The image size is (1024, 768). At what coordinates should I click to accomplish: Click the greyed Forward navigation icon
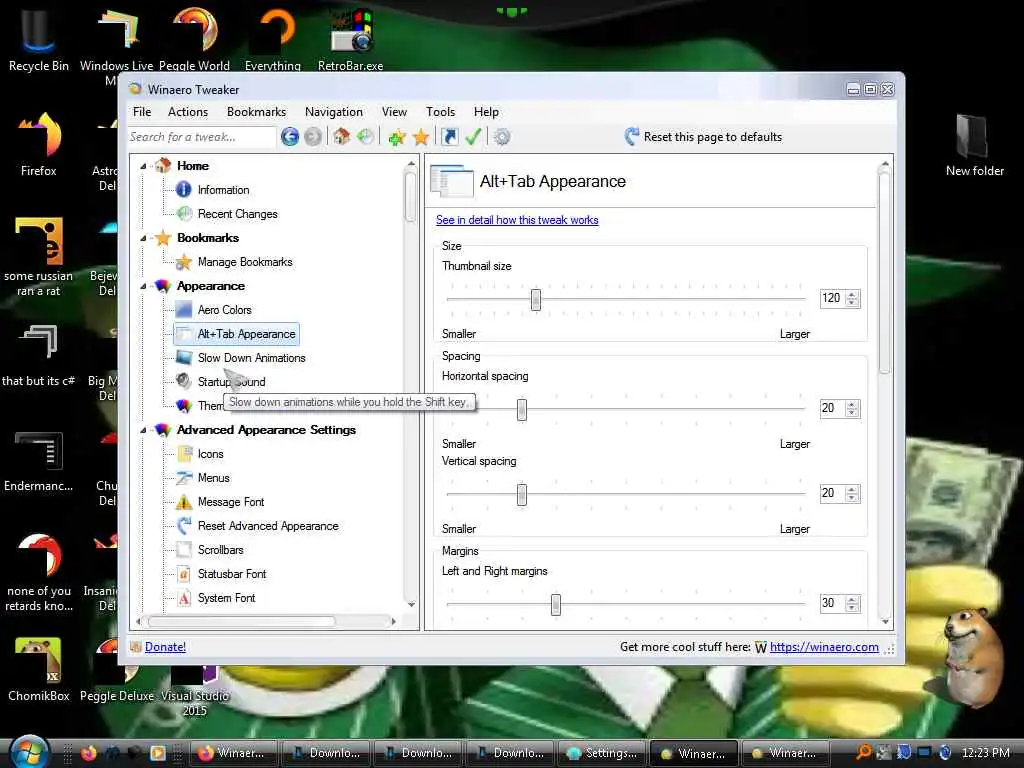pos(313,137)
